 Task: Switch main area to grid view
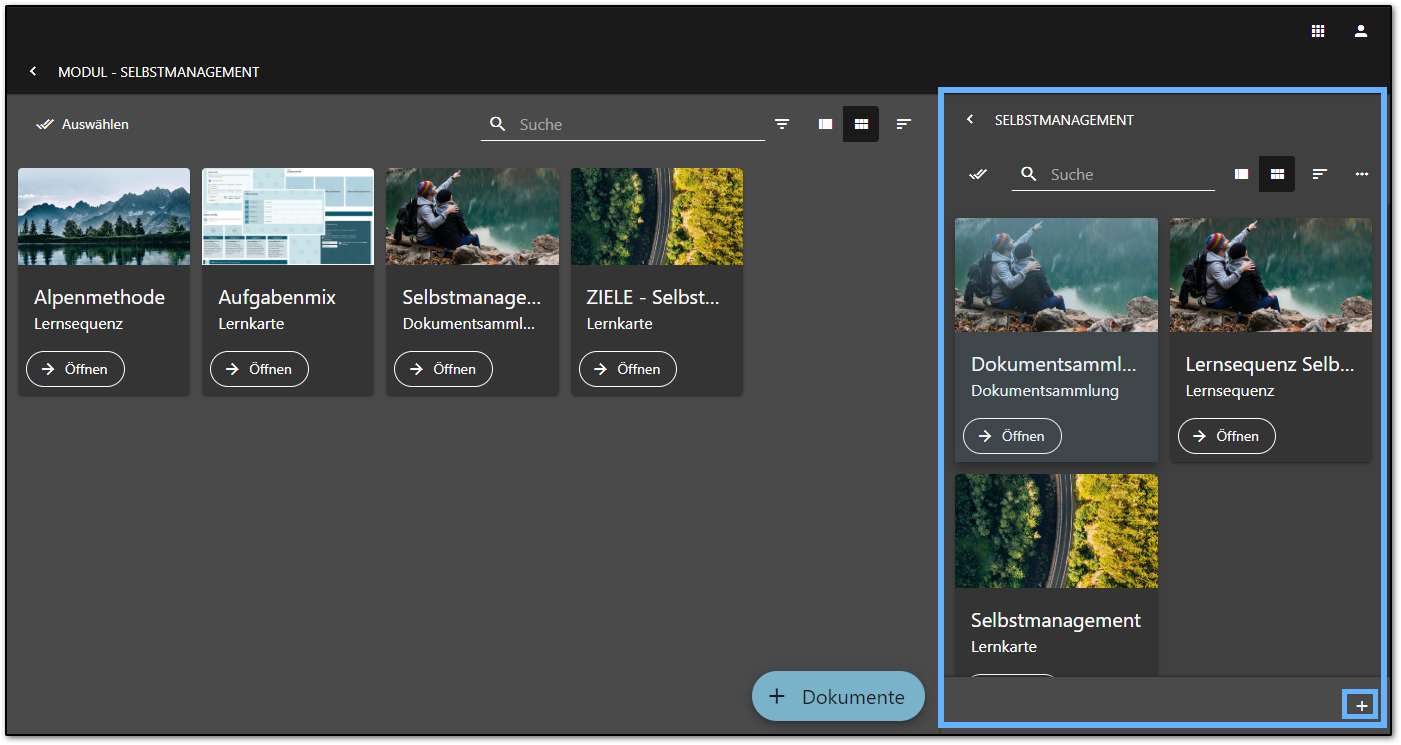861,124
